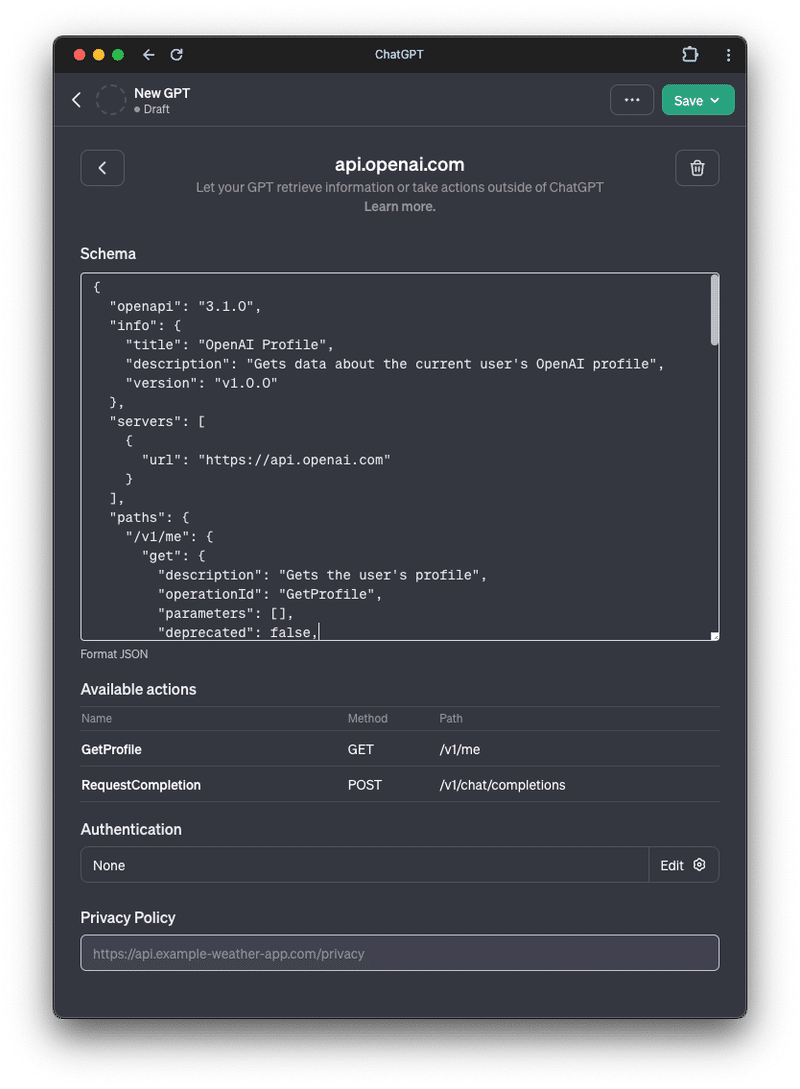Delete the action with the trash icon
Image resolution: width=800 pixels, height=1089 pixels.
pyautogui.click(x=697, y=168)
